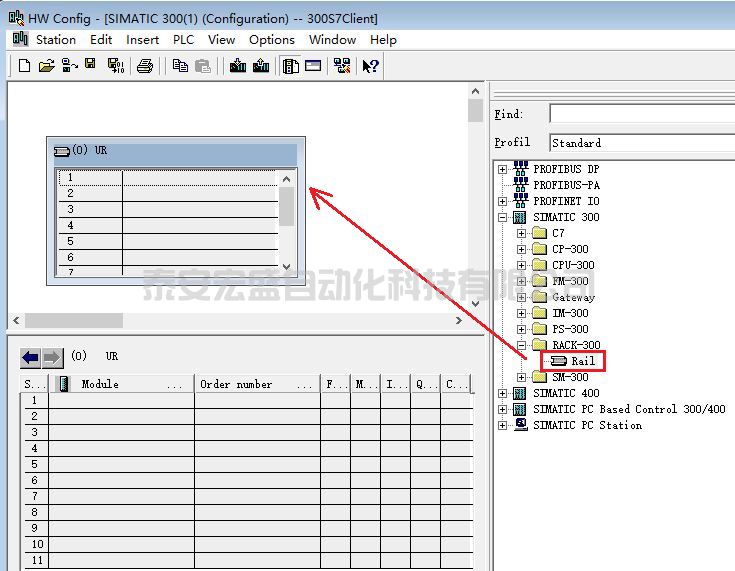Click the Save toolbar icon
Screen dimensions: 735x571
click(91, 66)
